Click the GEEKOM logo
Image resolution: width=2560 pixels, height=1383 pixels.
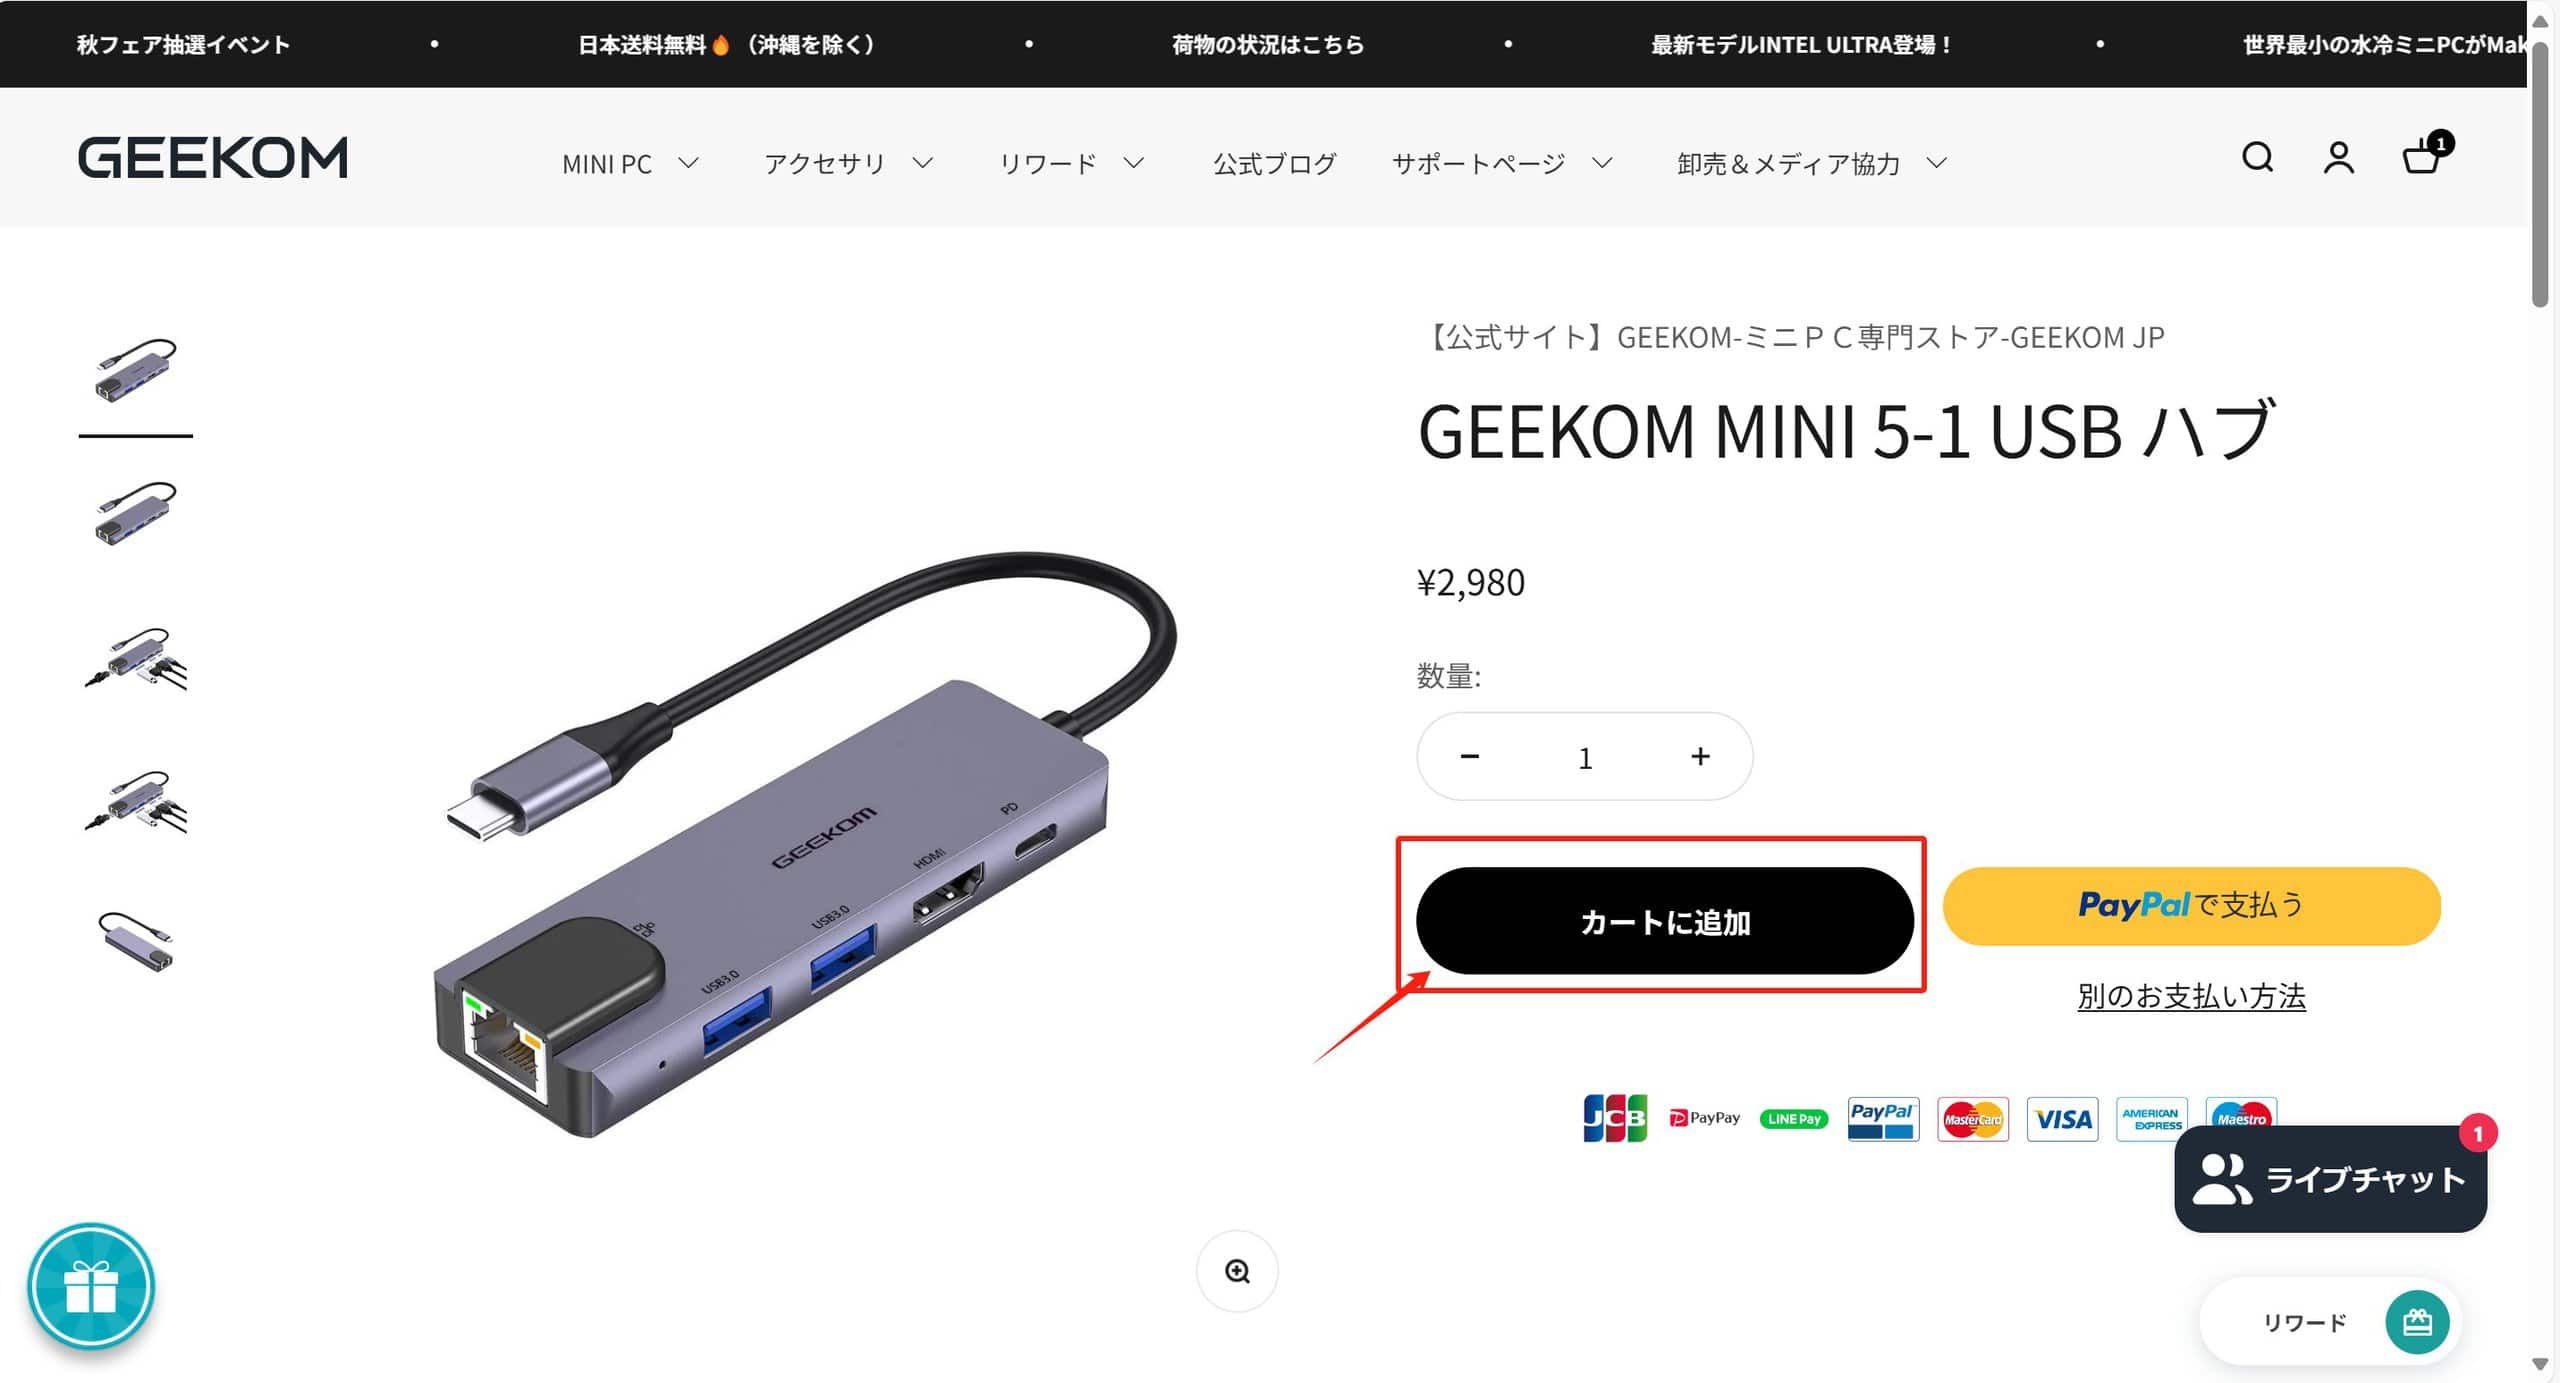coord(212,158)
